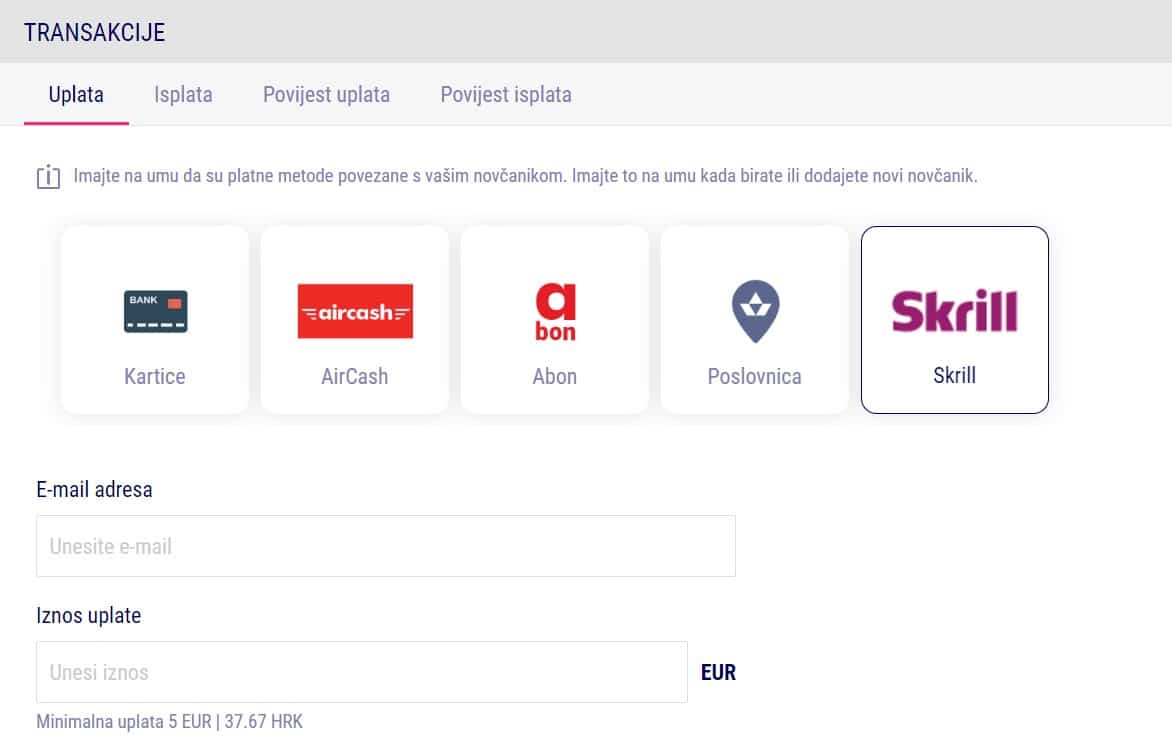
Task: Focus the Unesite e-mail input field
Action: [x=385, y=546]
